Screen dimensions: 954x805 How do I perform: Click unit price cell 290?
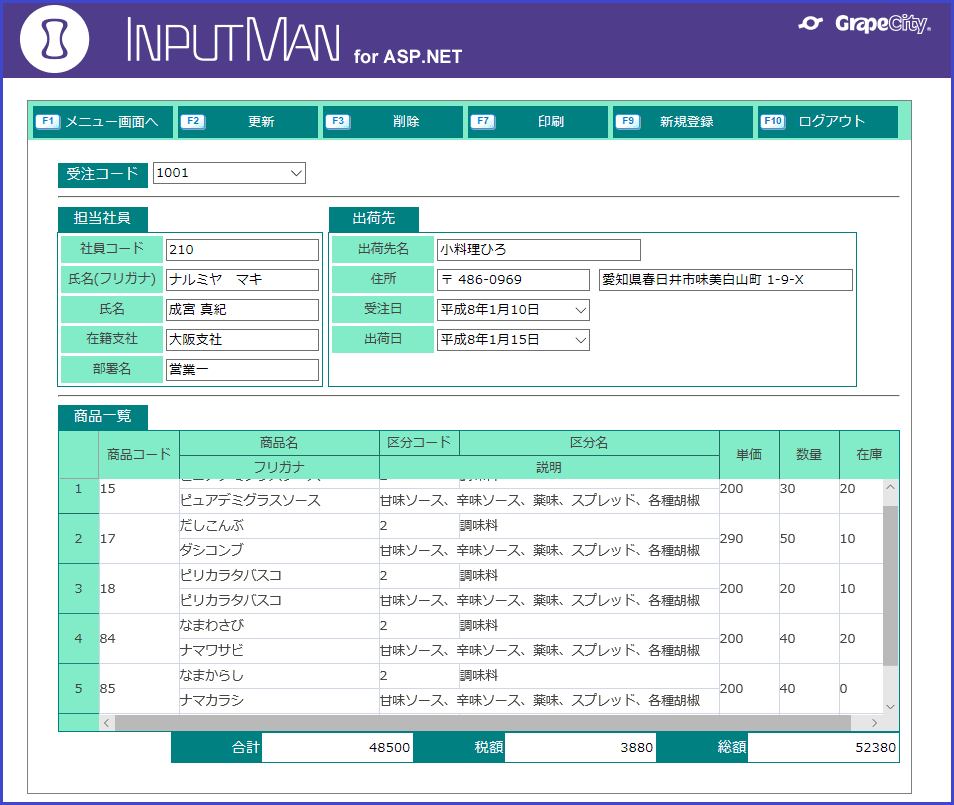[x=749, y=538]
